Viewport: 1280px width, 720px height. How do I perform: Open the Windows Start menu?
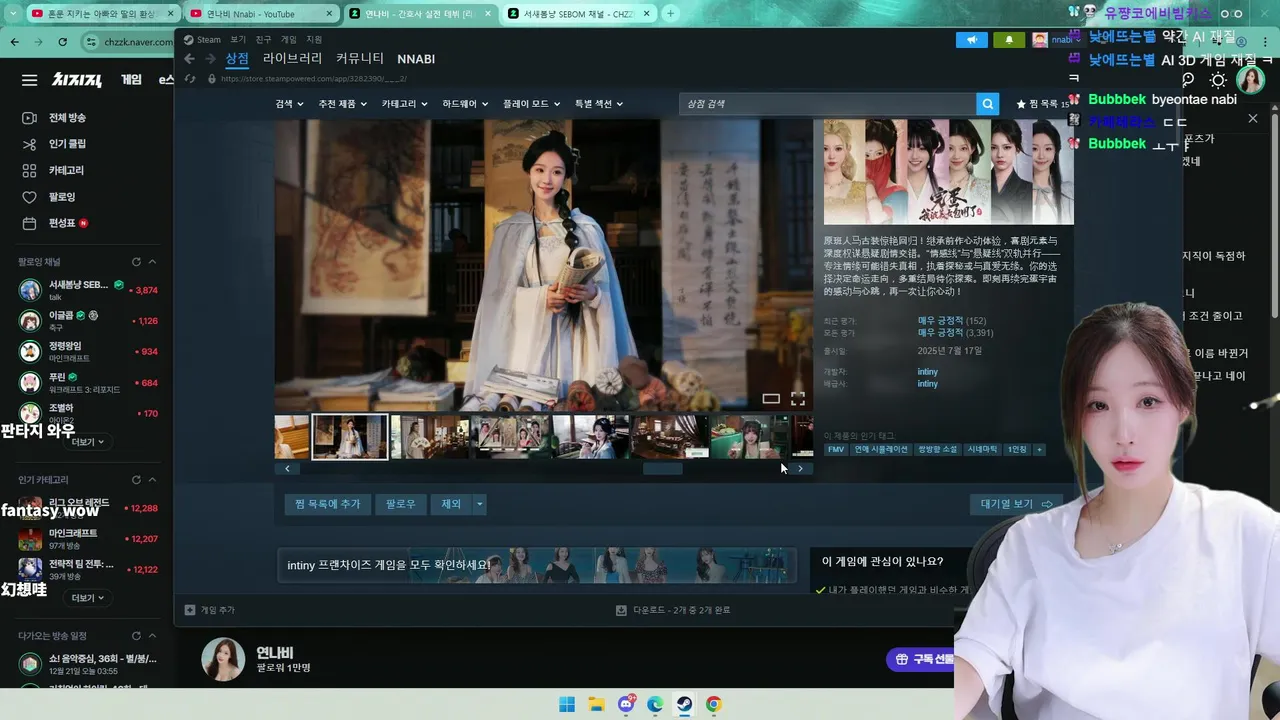click(x=567, y=704)
